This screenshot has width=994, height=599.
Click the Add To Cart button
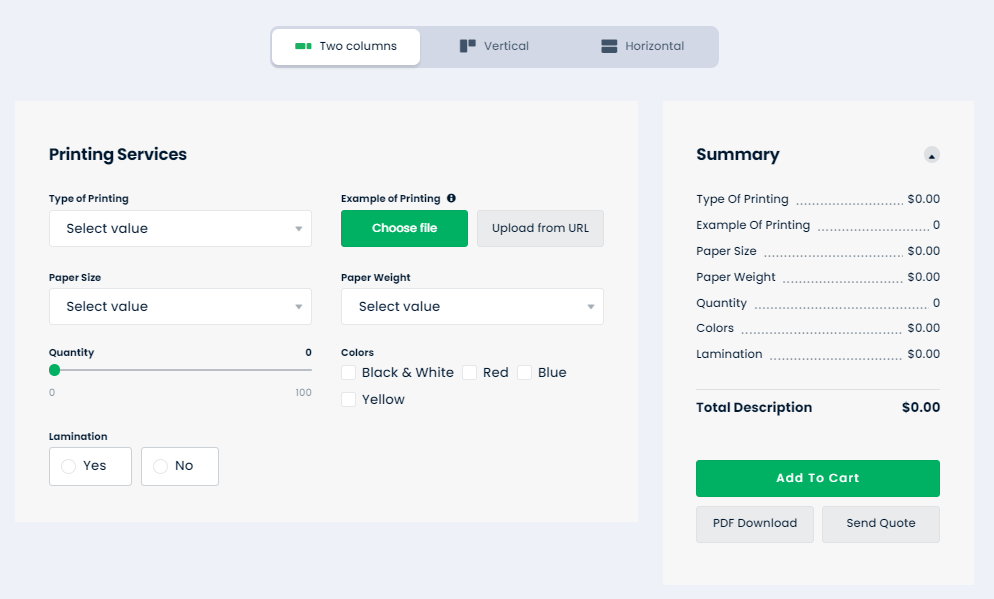pyautogui.click(x=817, y=478)
